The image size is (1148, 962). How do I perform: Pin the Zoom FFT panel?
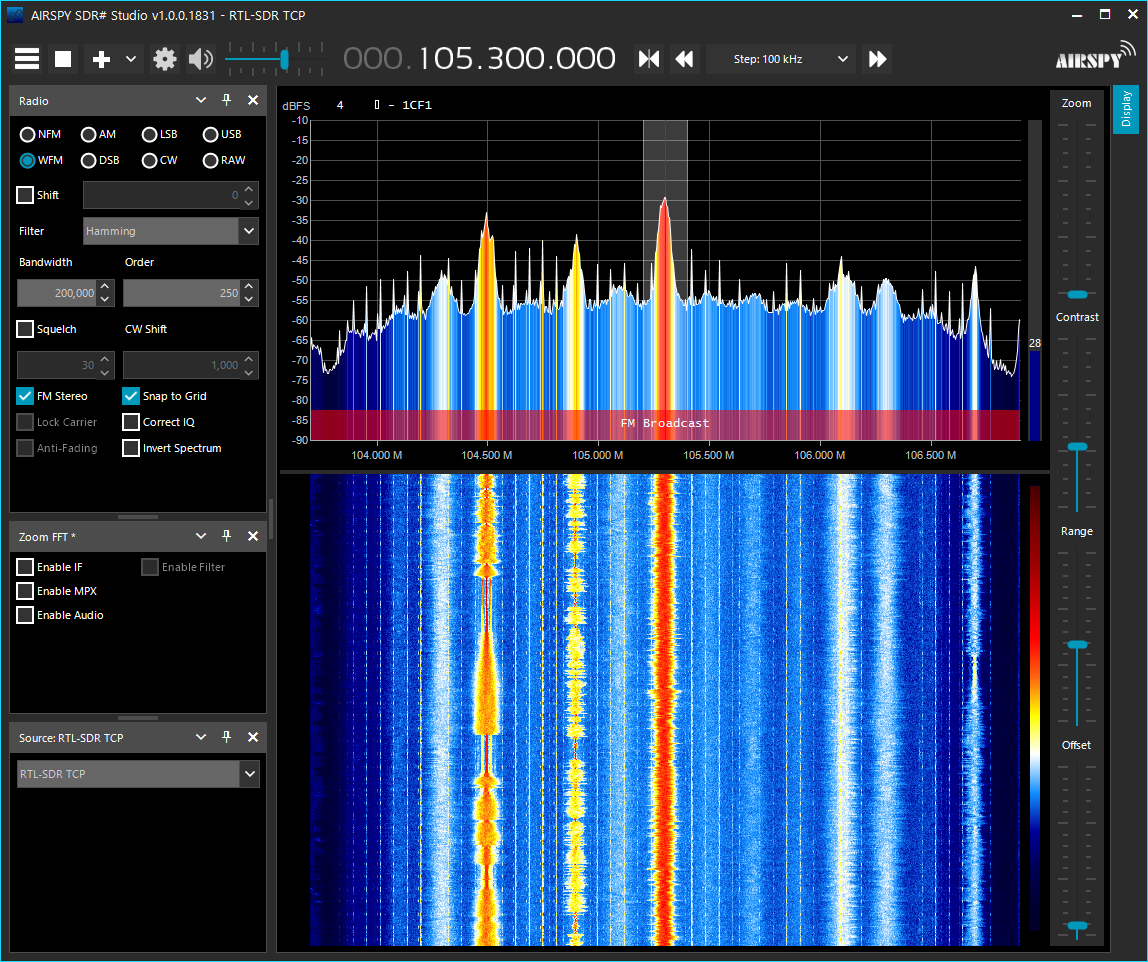click(226, 537)
